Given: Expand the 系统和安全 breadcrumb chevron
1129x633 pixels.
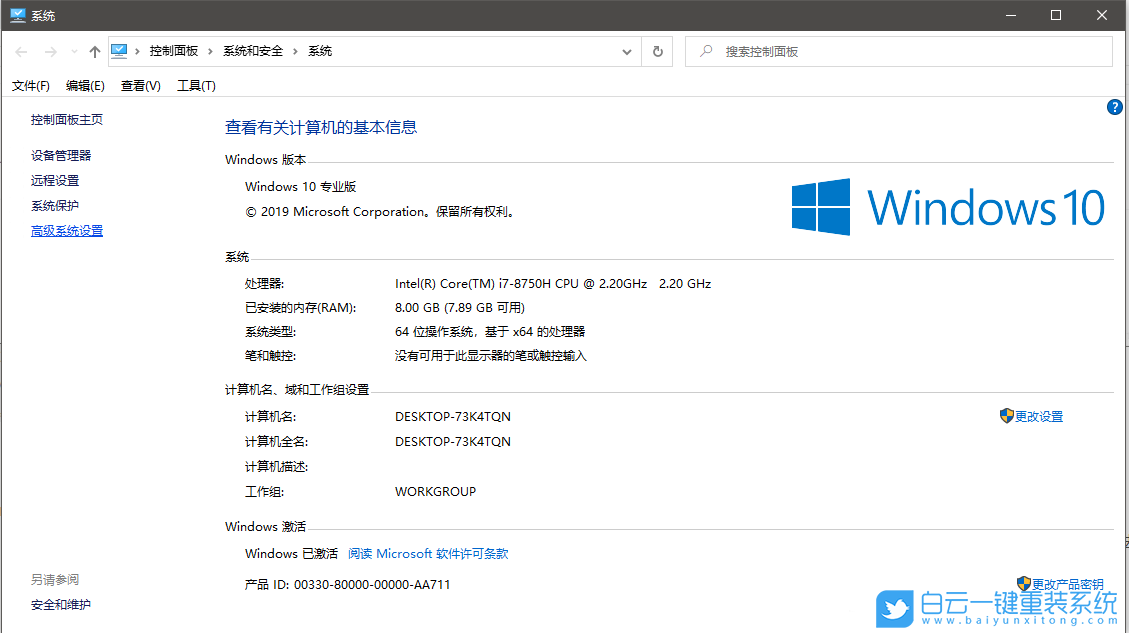Looking at the screenshot, I should pyautogui.click(x=293, y=50).
